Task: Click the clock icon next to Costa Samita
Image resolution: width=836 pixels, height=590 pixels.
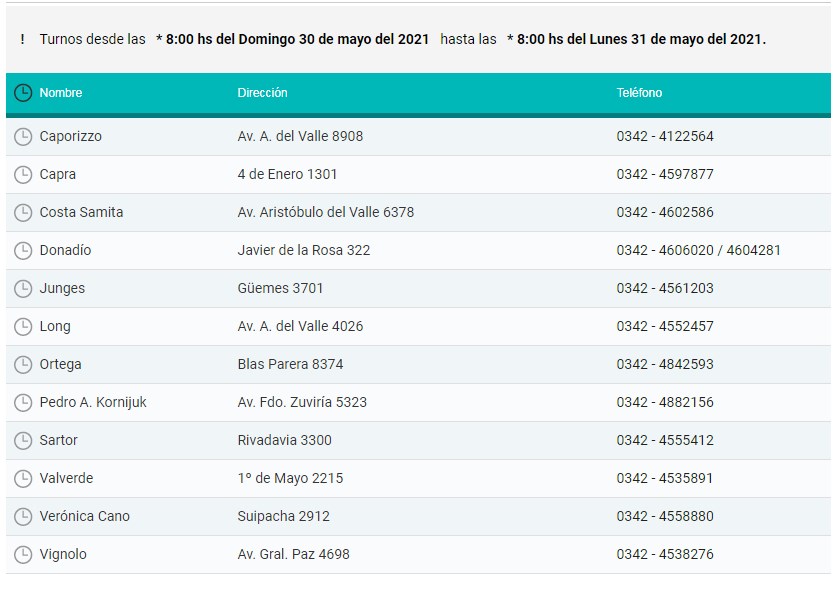Action: 23,212
